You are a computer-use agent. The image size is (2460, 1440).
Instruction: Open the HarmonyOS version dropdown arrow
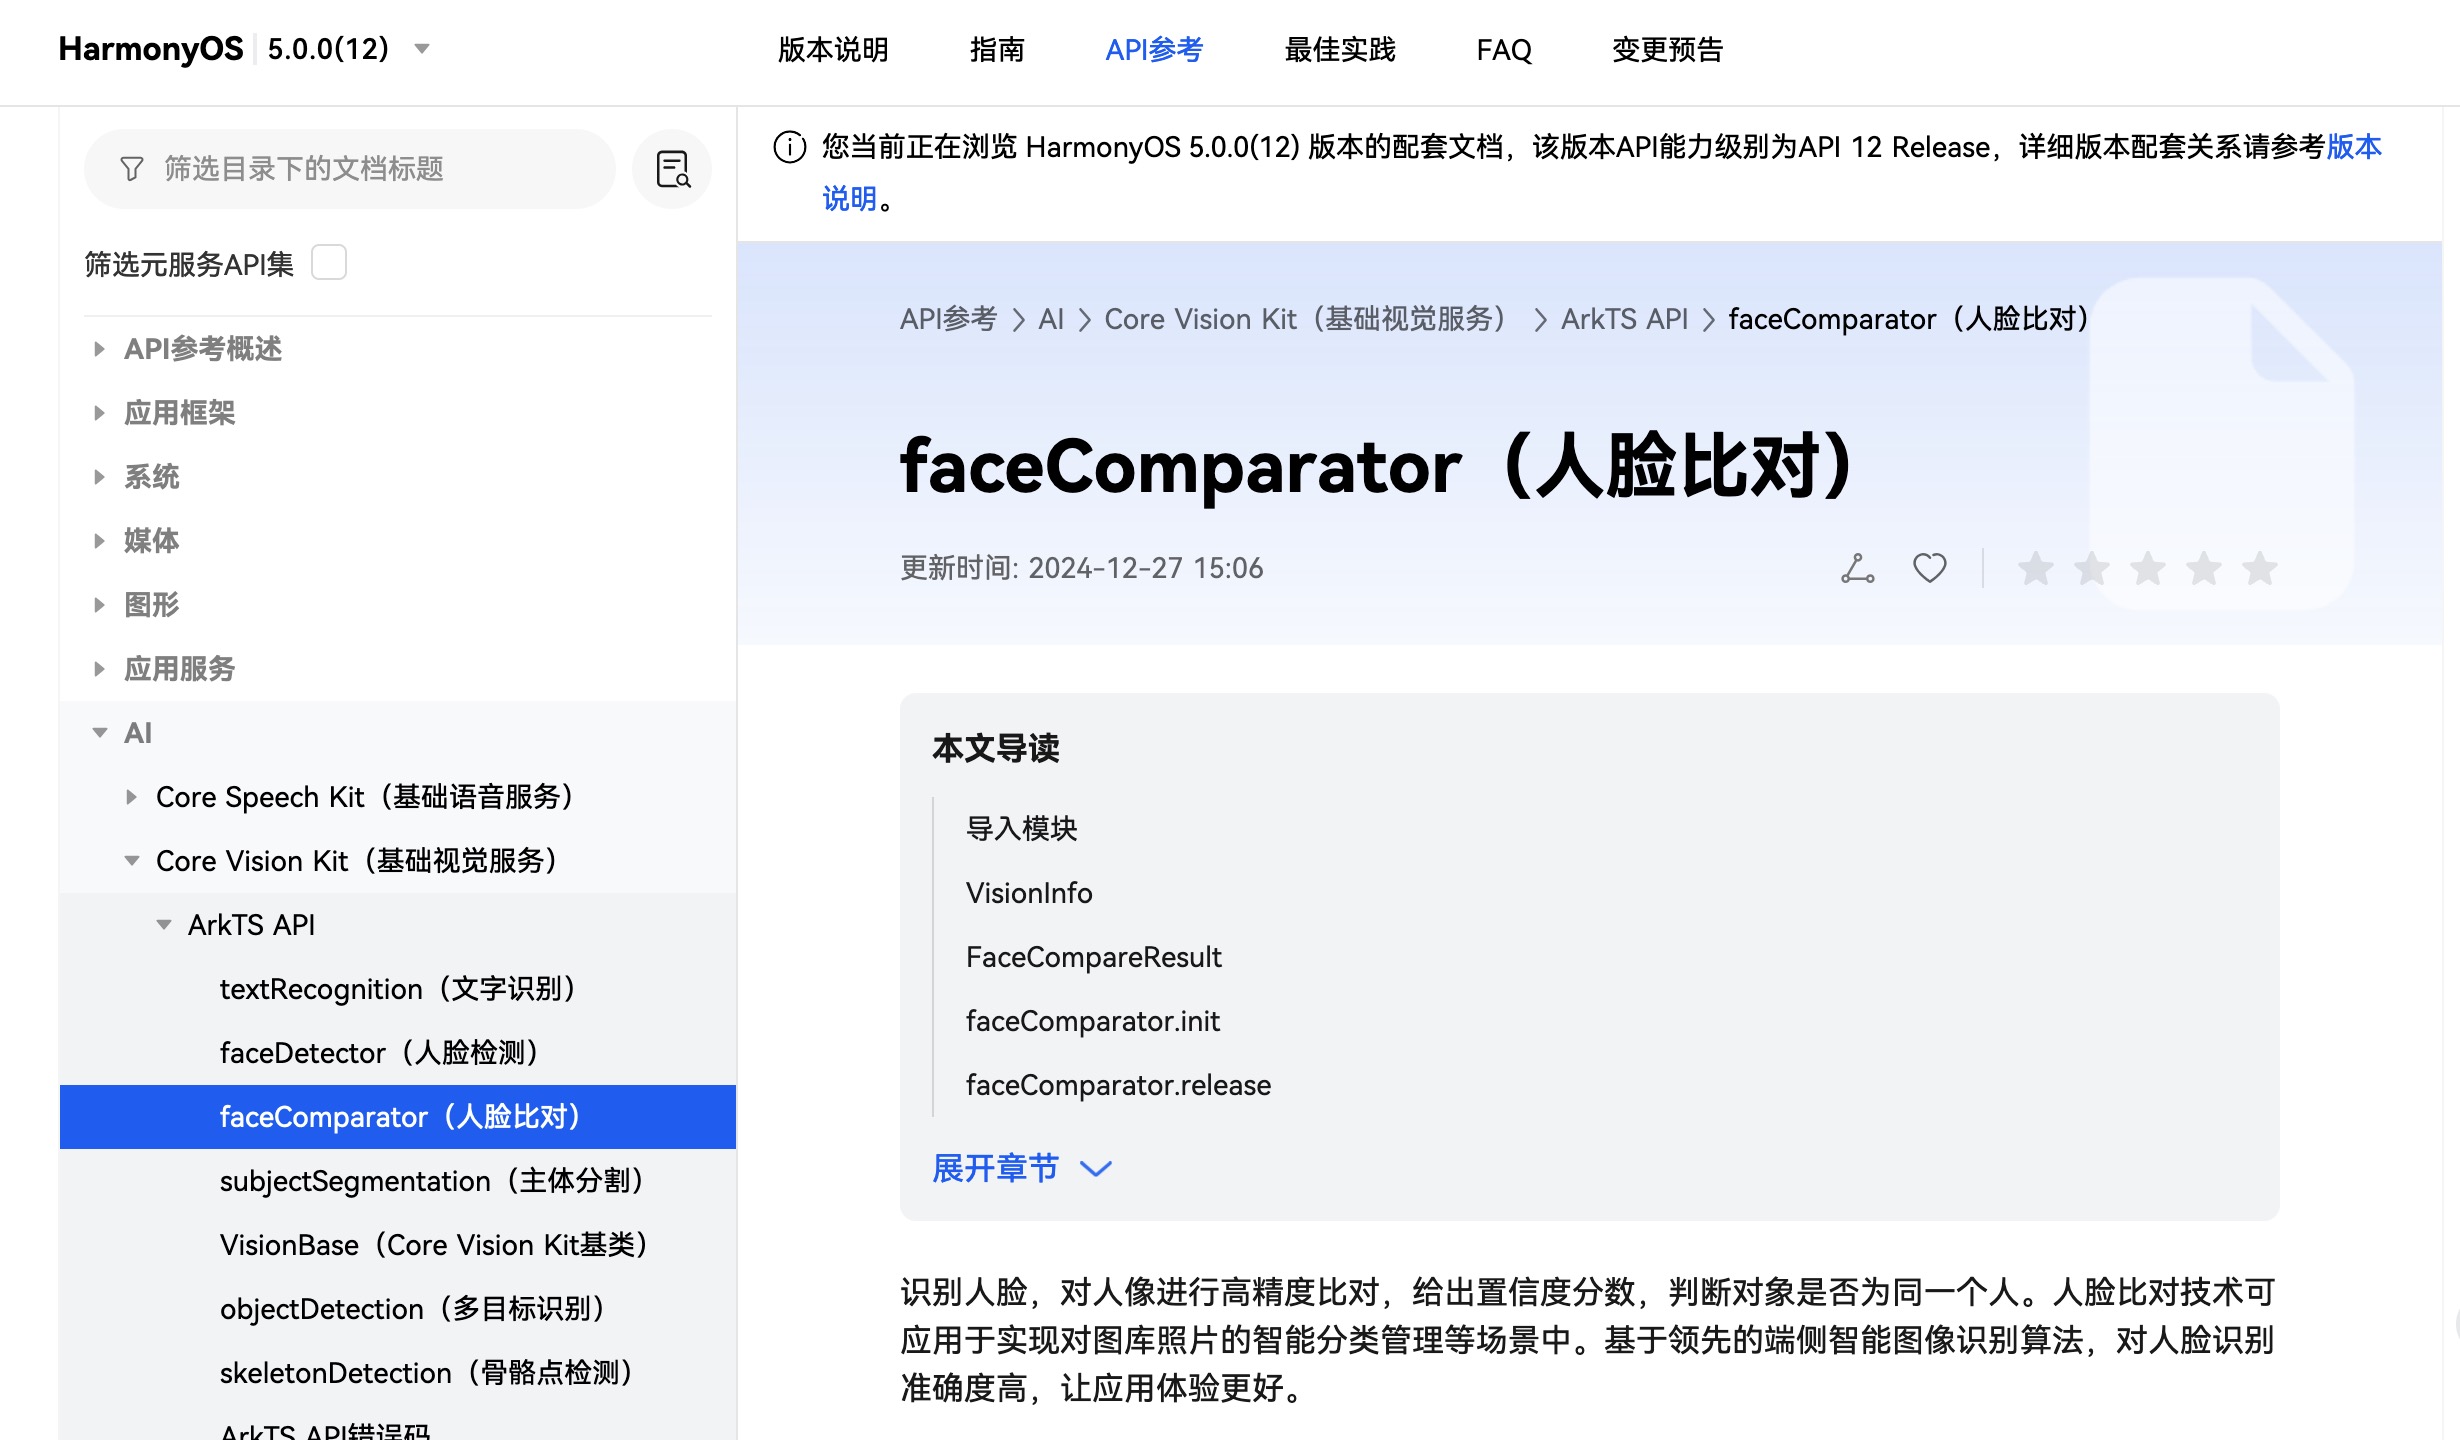point(422,49)
